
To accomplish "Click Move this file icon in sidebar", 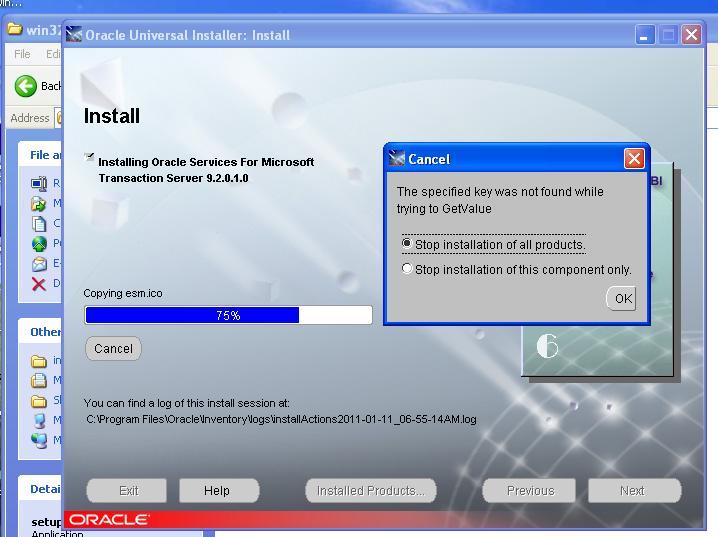I will point(39,203).
